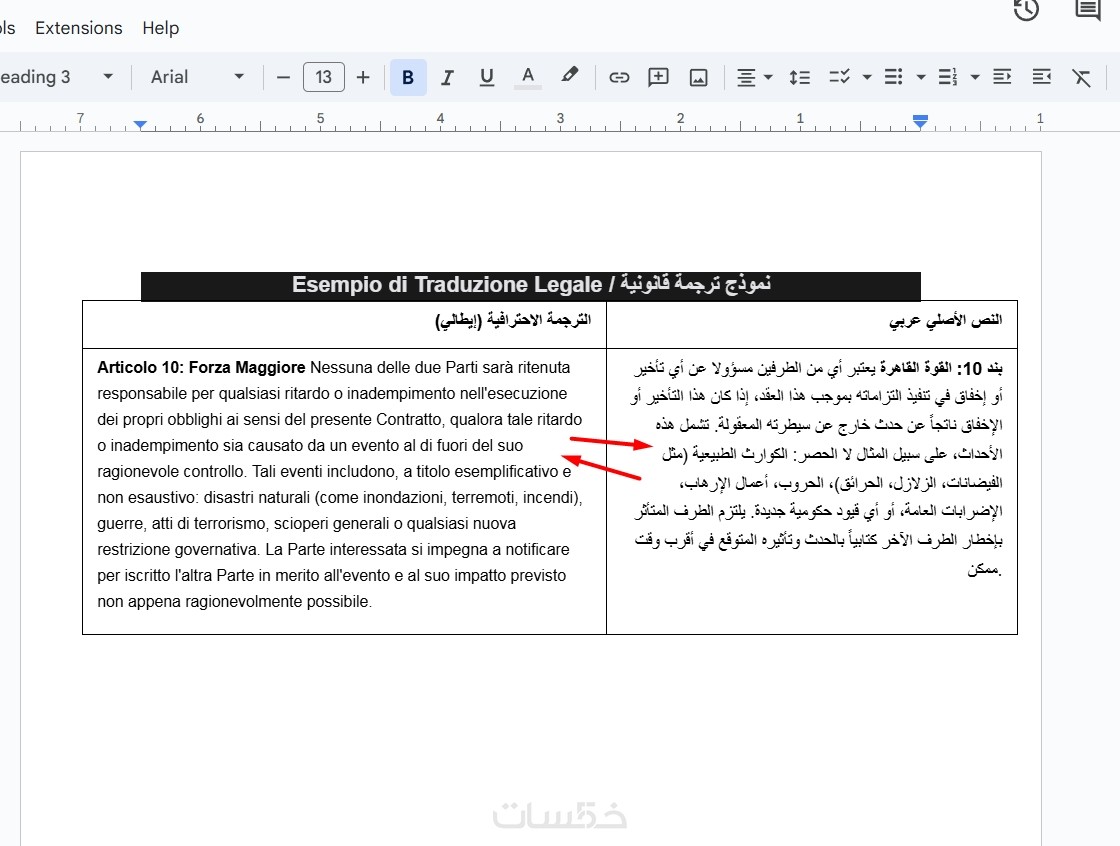Click the text 'Articolo 10: Forza Maggiore'
This screenshot has width=1120, height=846.
(x=201, y=367)
